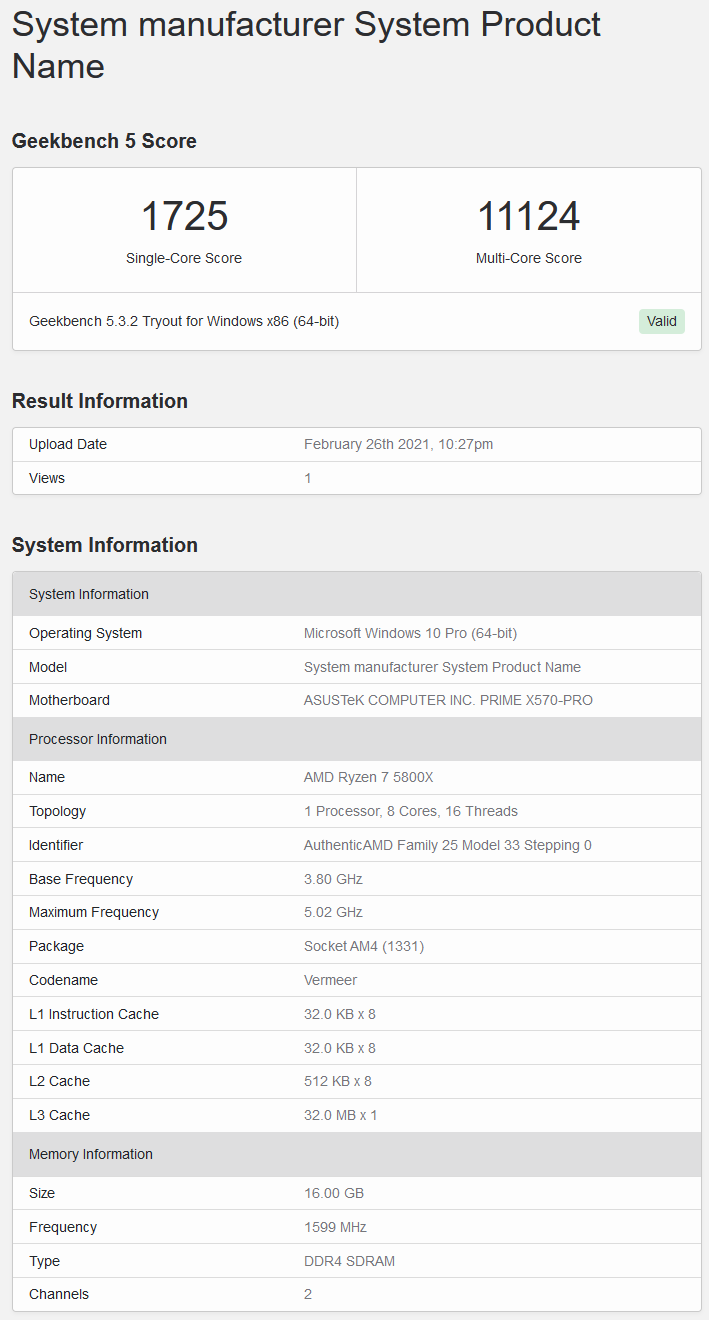Viewport: 709px width, 1320px height.
Task: Click the 'Maximum Frequency' row label
Action: pos(92,912)
